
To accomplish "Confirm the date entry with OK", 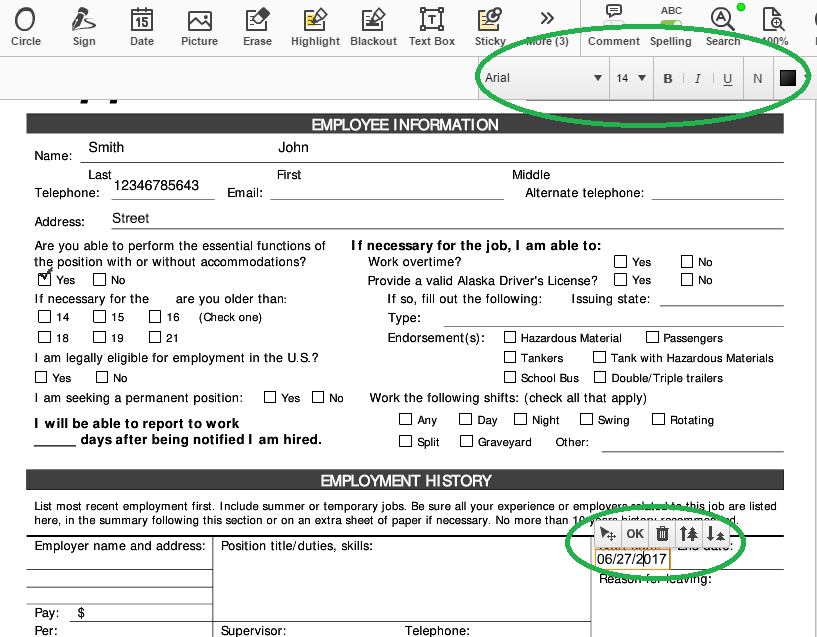I will [635, 534].
